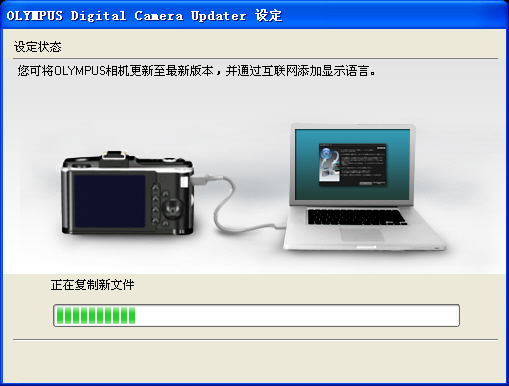Click the '正在复制新文件' status text
Viewport: 509px width, 386px height.
point(92,285)
